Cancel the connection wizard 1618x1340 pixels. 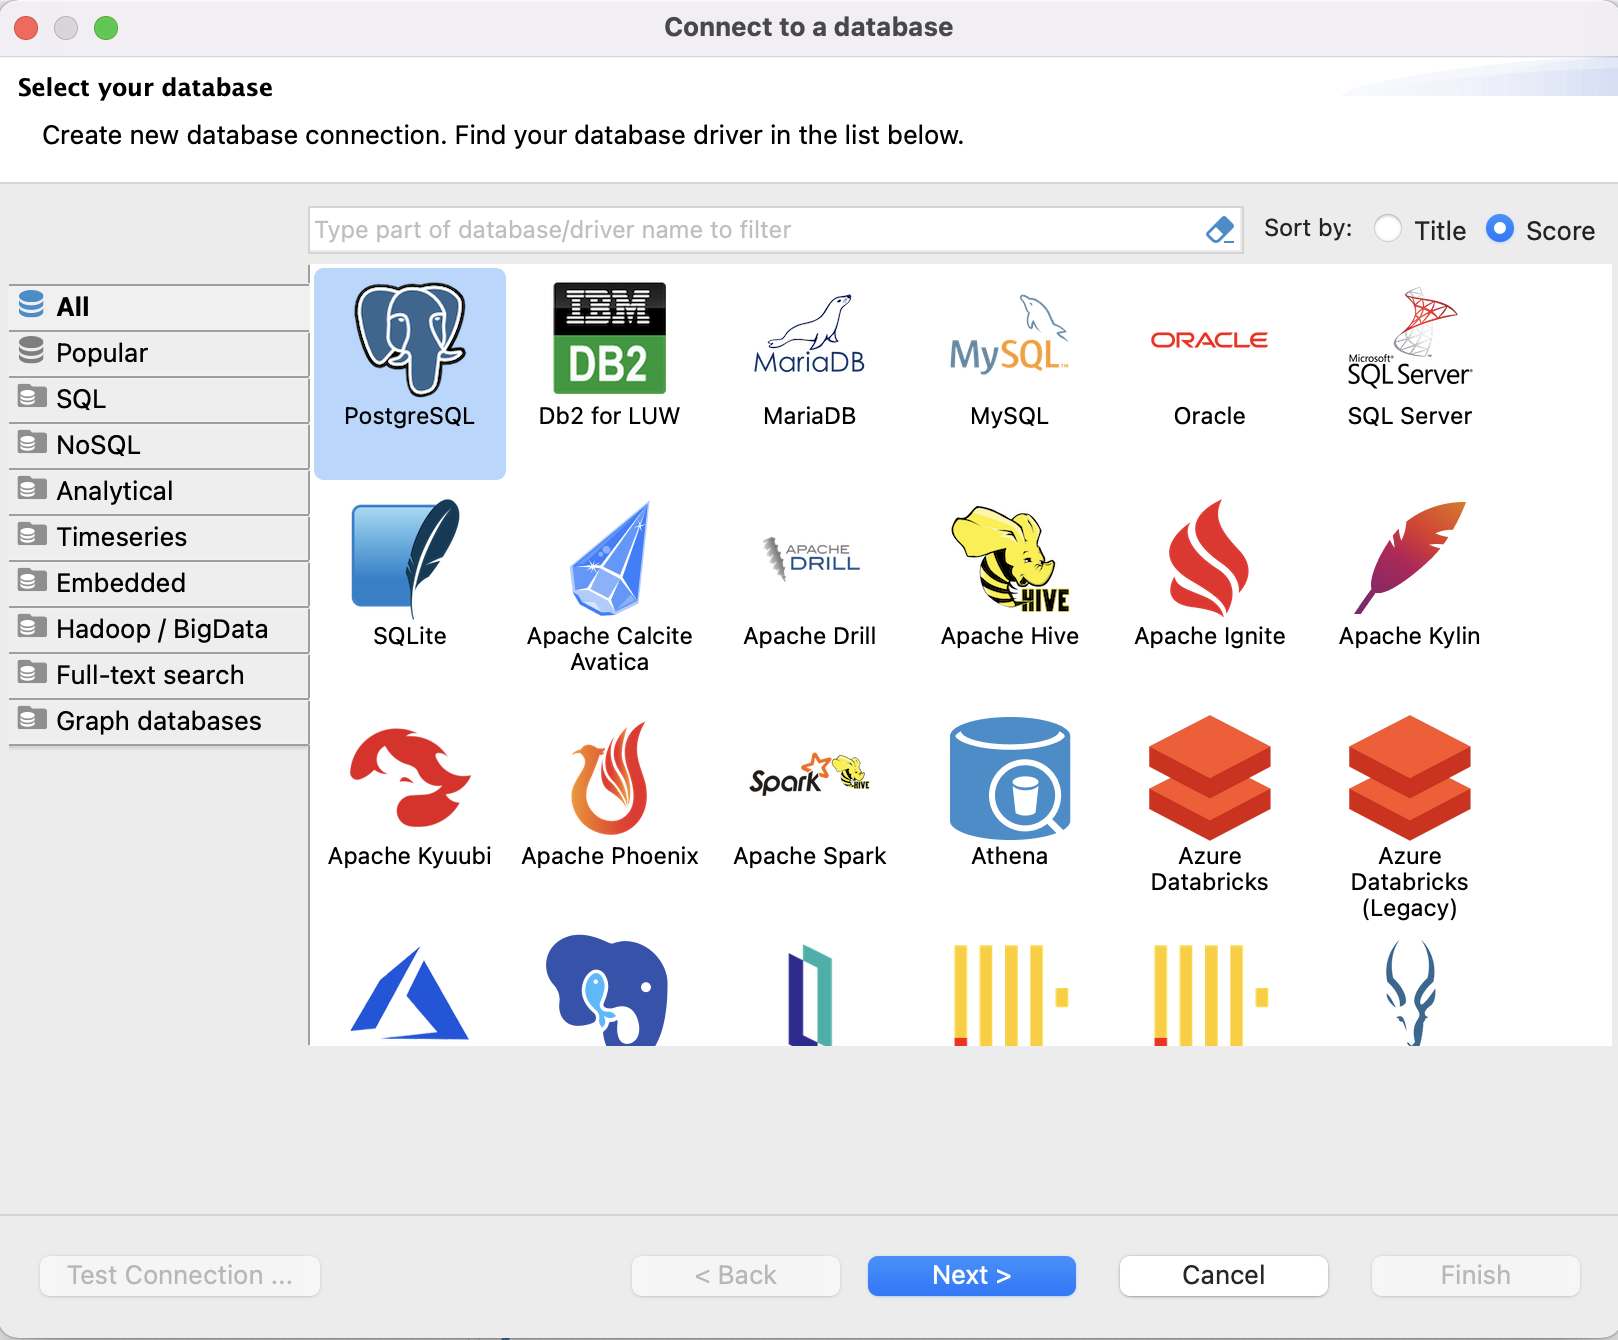[x=1224, y=1276]
